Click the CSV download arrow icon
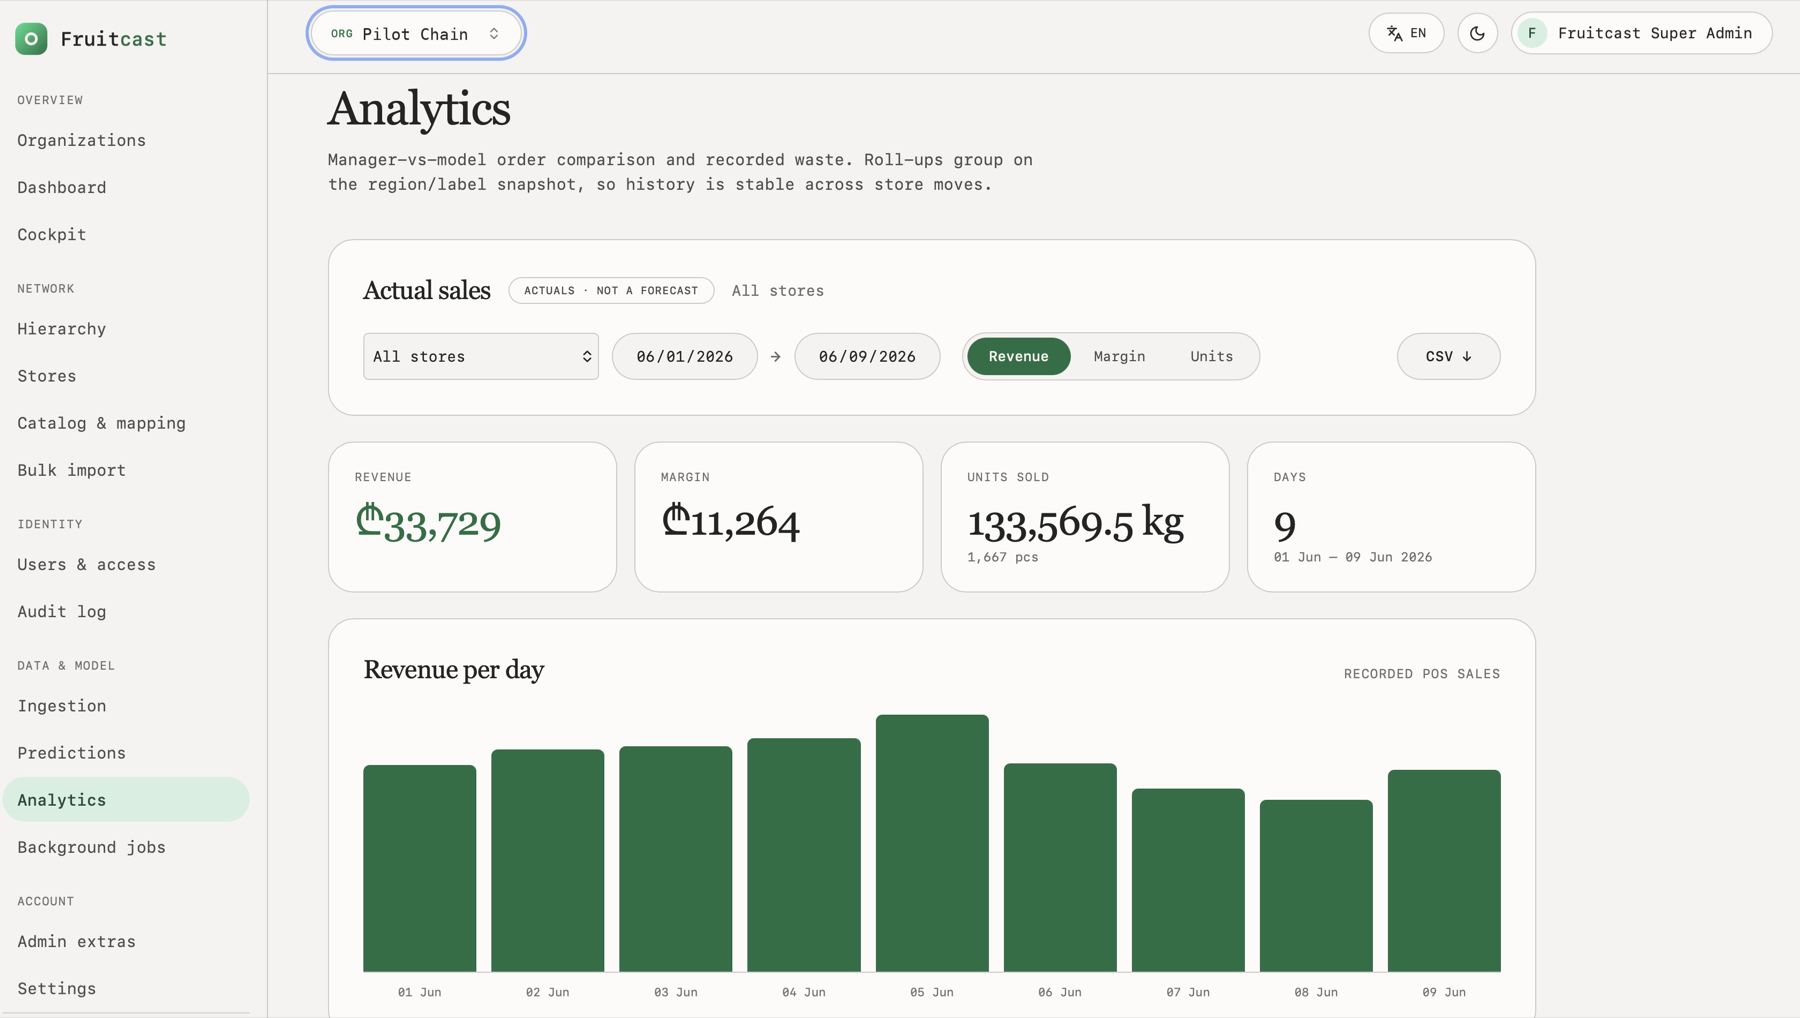This screenshot has width=1800, height=1018. [1467, 356]
